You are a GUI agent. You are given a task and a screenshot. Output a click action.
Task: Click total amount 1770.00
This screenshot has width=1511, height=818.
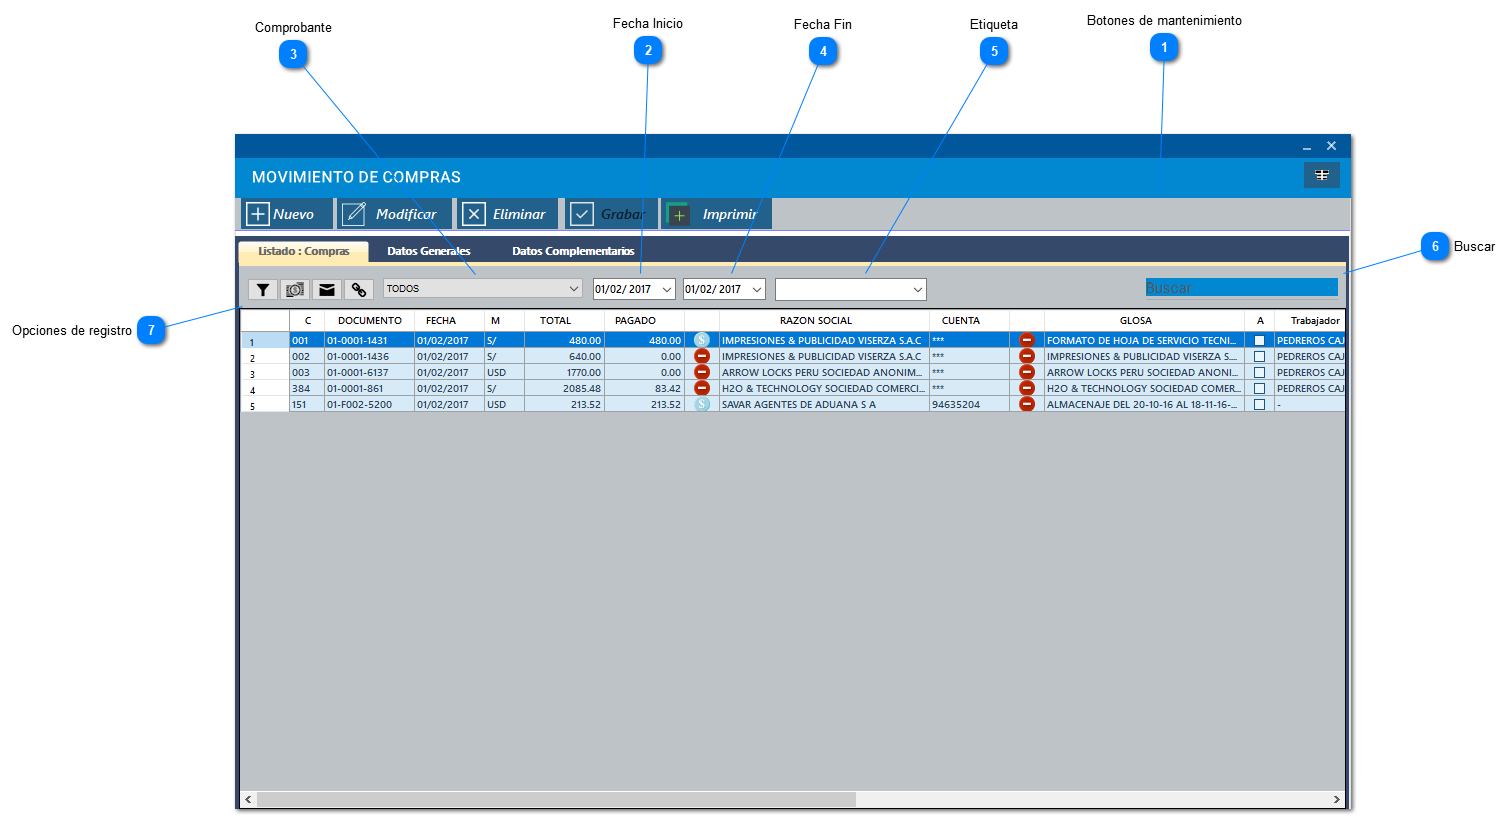[x=564, y=373]
